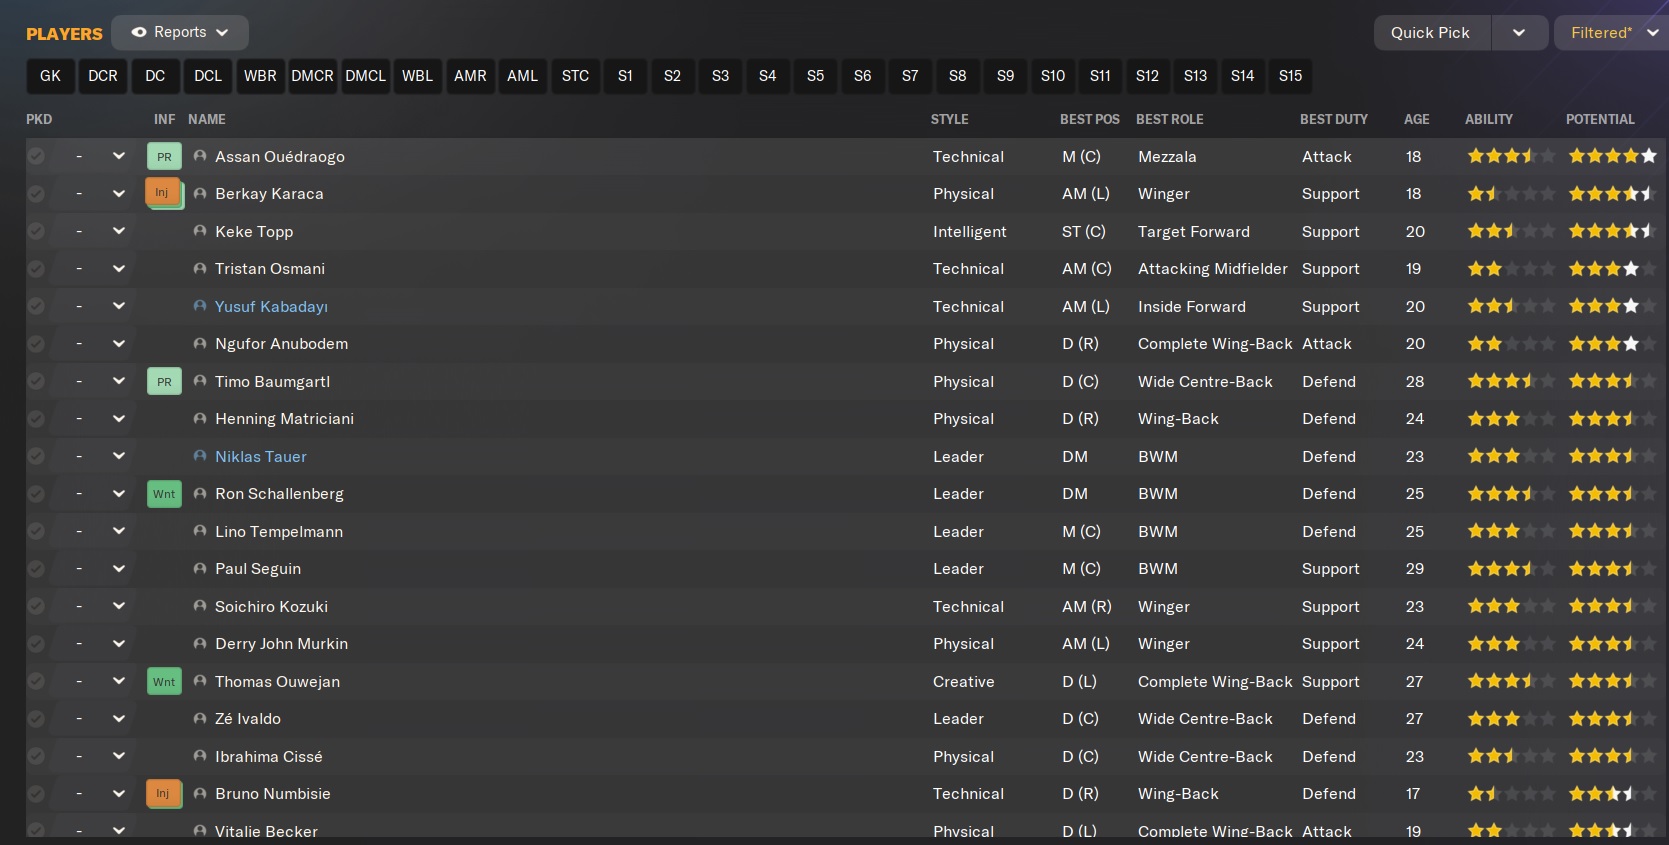Viewport: 1669px width, 845px height.
Task: Click the person icon beside Niklas Tauer
Action: pos(200,456)
